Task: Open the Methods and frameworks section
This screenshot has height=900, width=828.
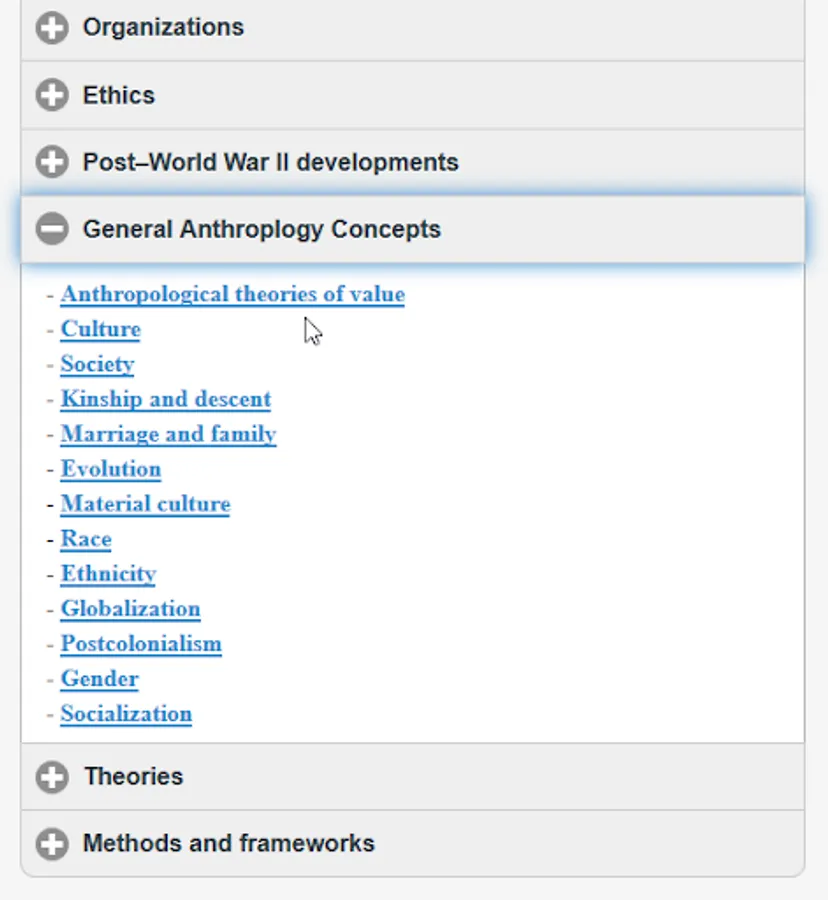Action: pos(228,844)
